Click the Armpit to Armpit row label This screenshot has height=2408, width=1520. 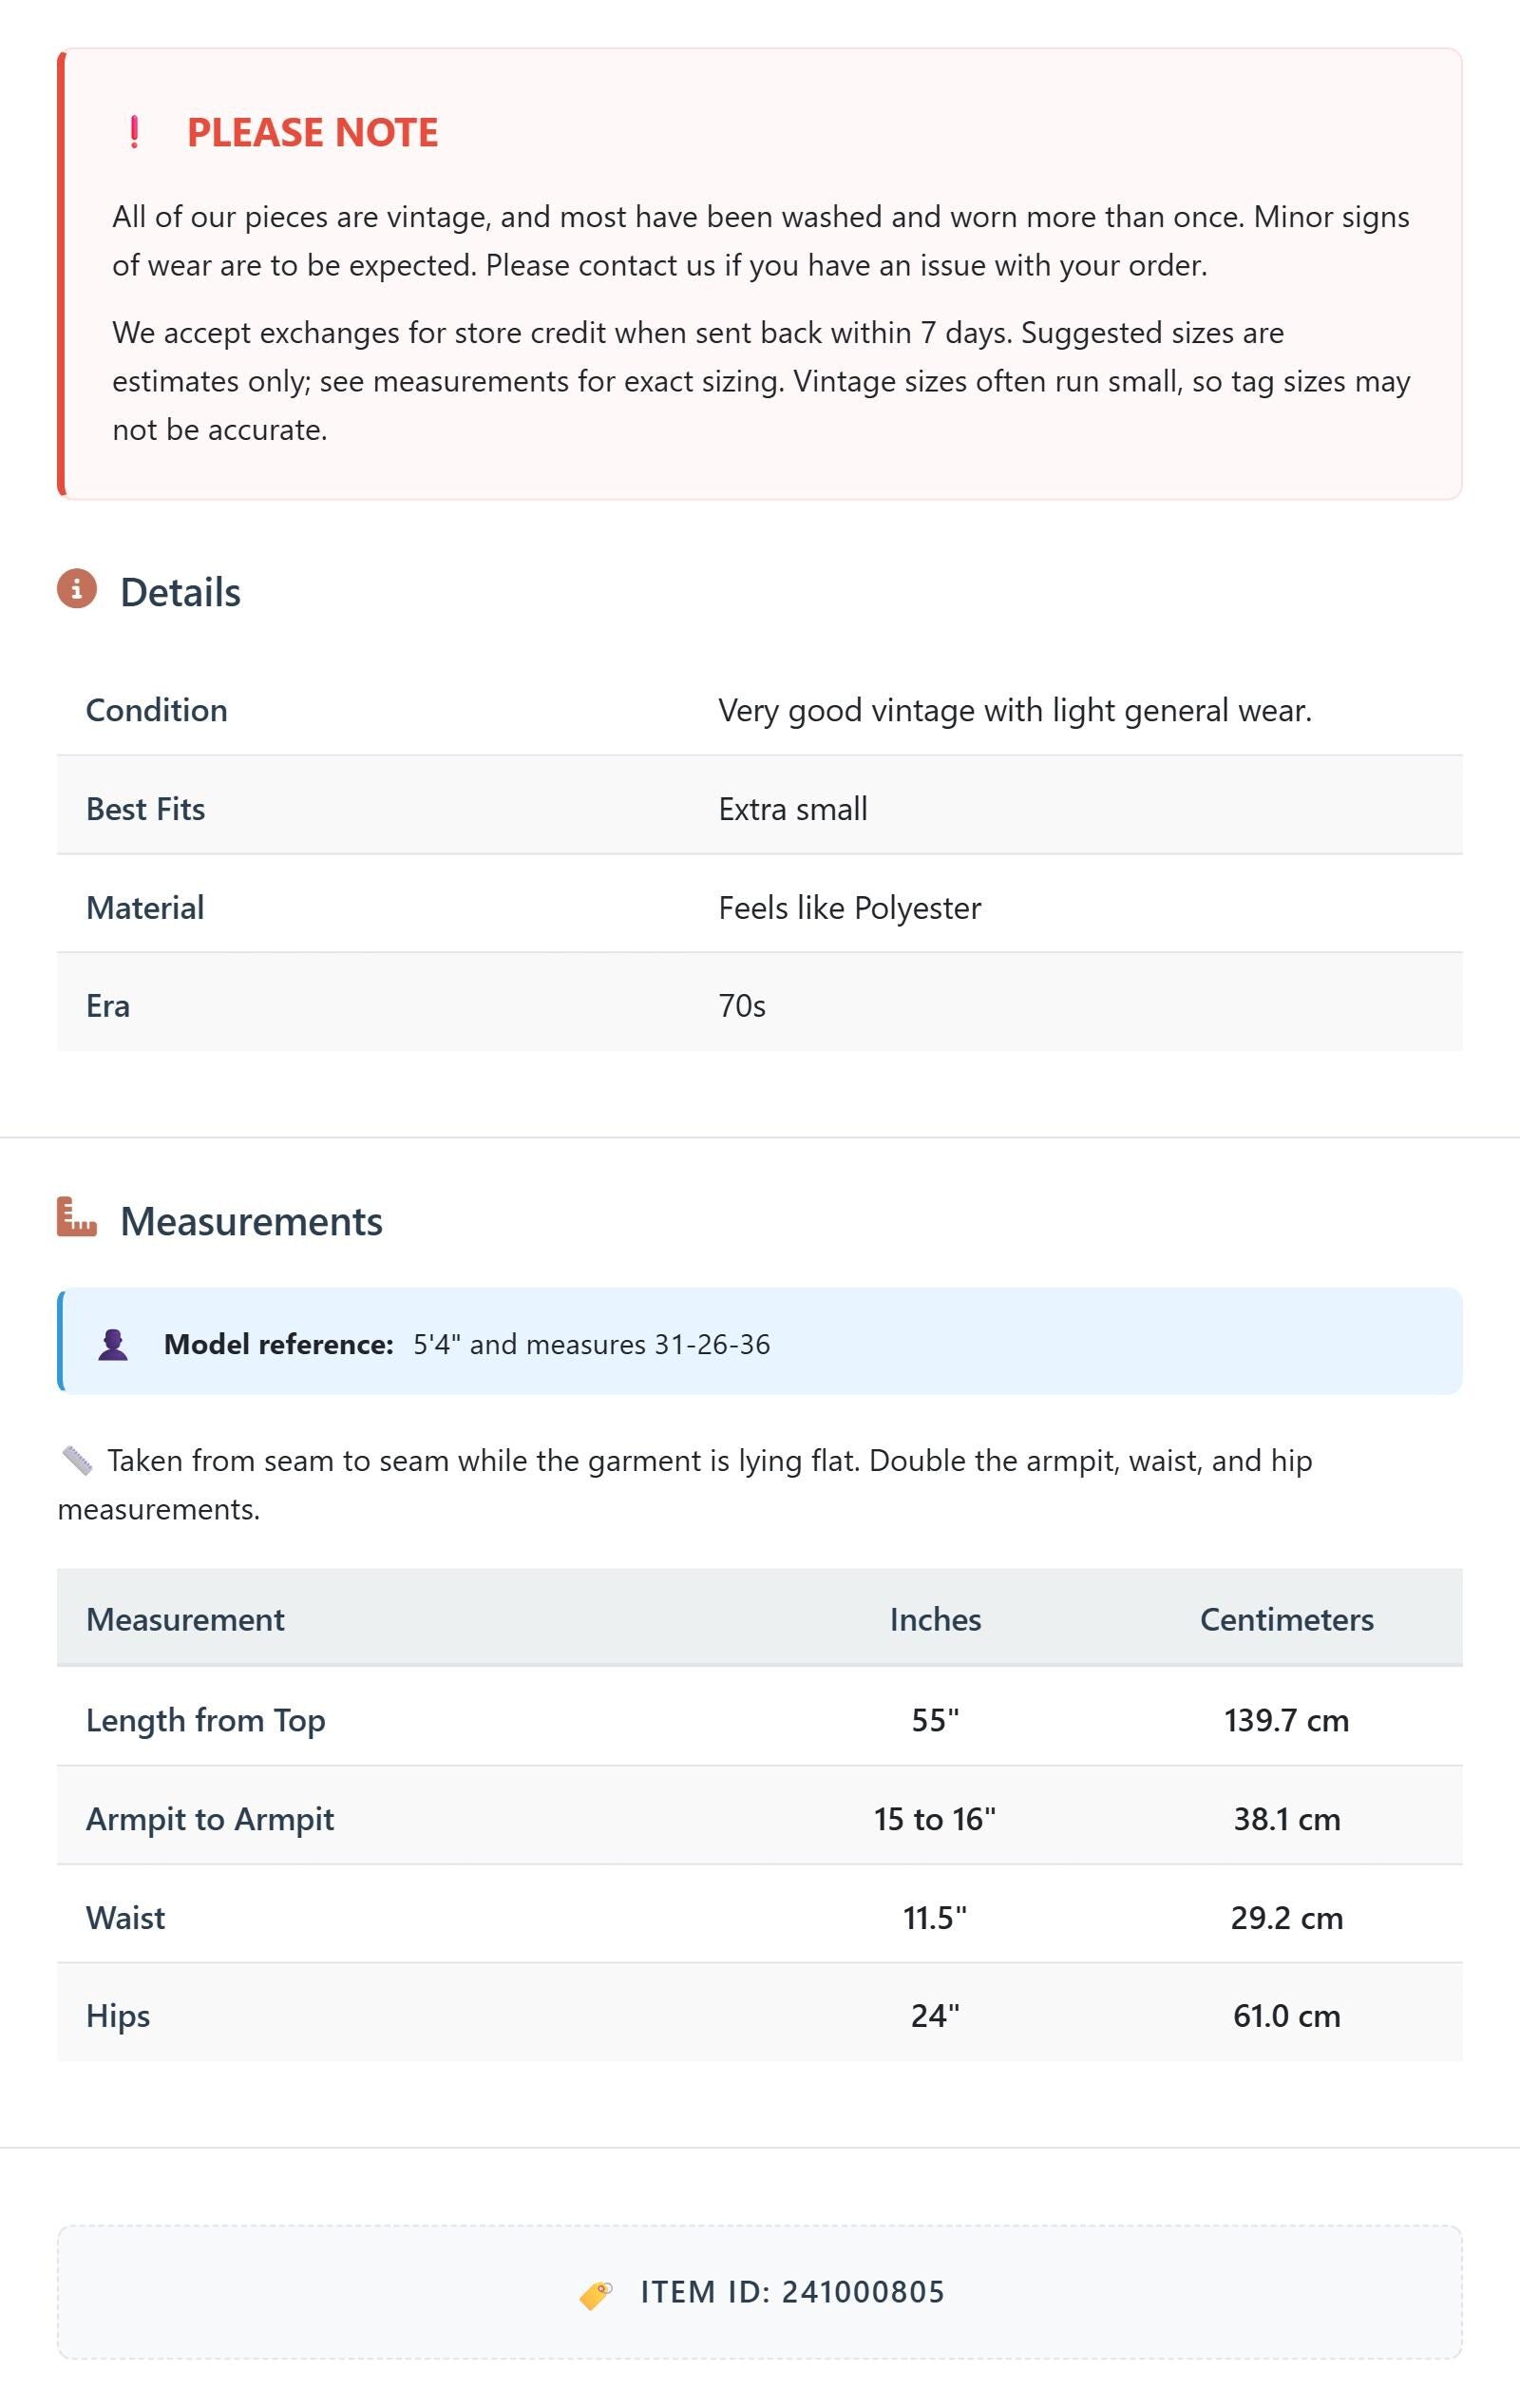tap(210, 1819)
